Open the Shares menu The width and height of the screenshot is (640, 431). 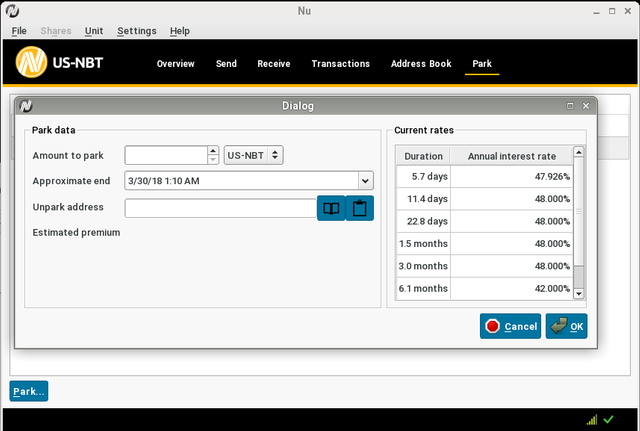point(56,31)
